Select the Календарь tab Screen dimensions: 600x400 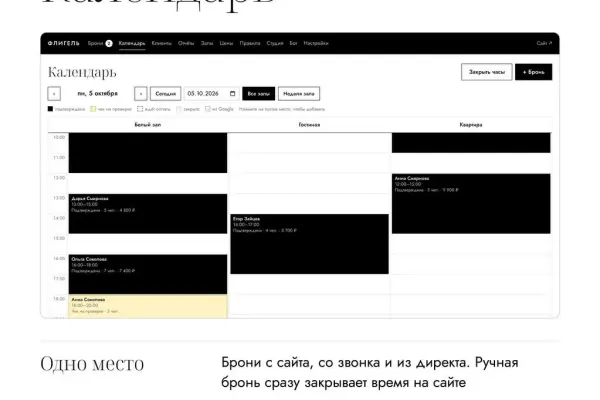tap(132, 43)
